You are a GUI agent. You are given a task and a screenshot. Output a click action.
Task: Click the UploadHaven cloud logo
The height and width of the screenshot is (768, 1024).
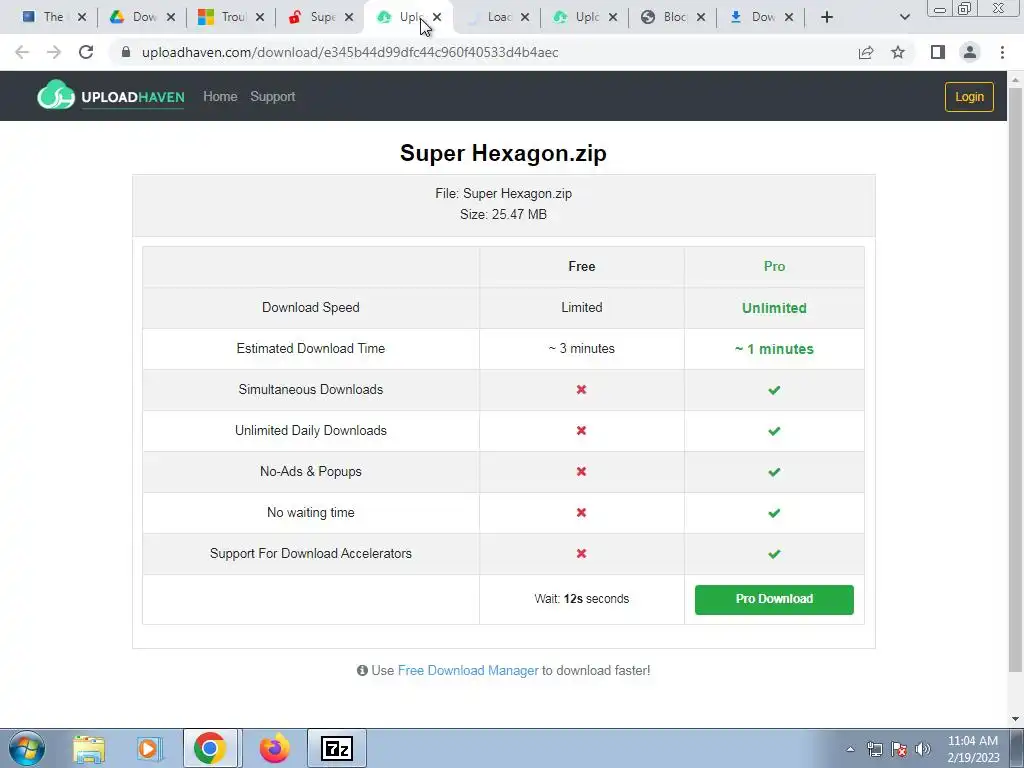[56, 95]
